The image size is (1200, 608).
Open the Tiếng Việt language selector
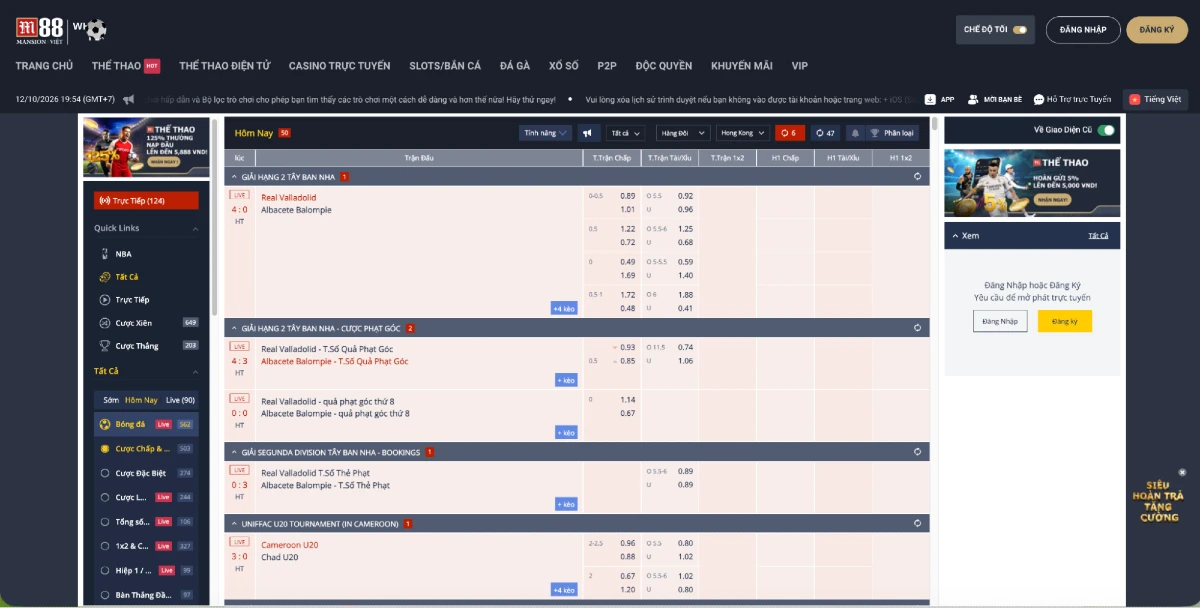tap(1156, 99)
